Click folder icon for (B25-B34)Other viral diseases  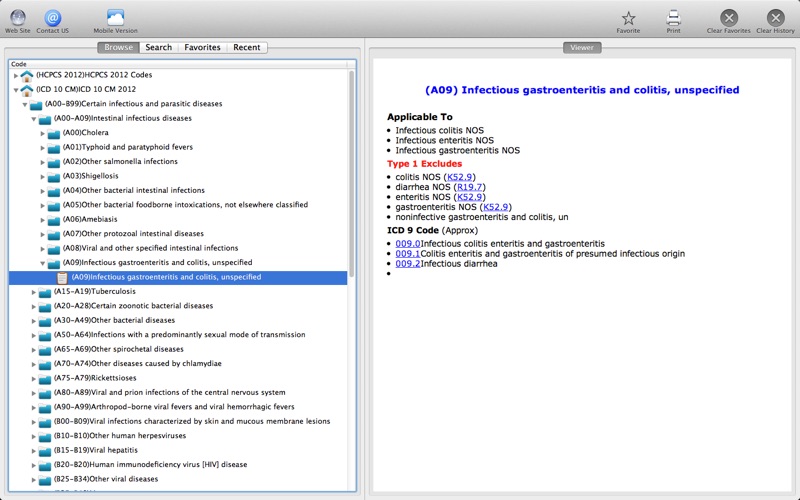coord(45,480)
